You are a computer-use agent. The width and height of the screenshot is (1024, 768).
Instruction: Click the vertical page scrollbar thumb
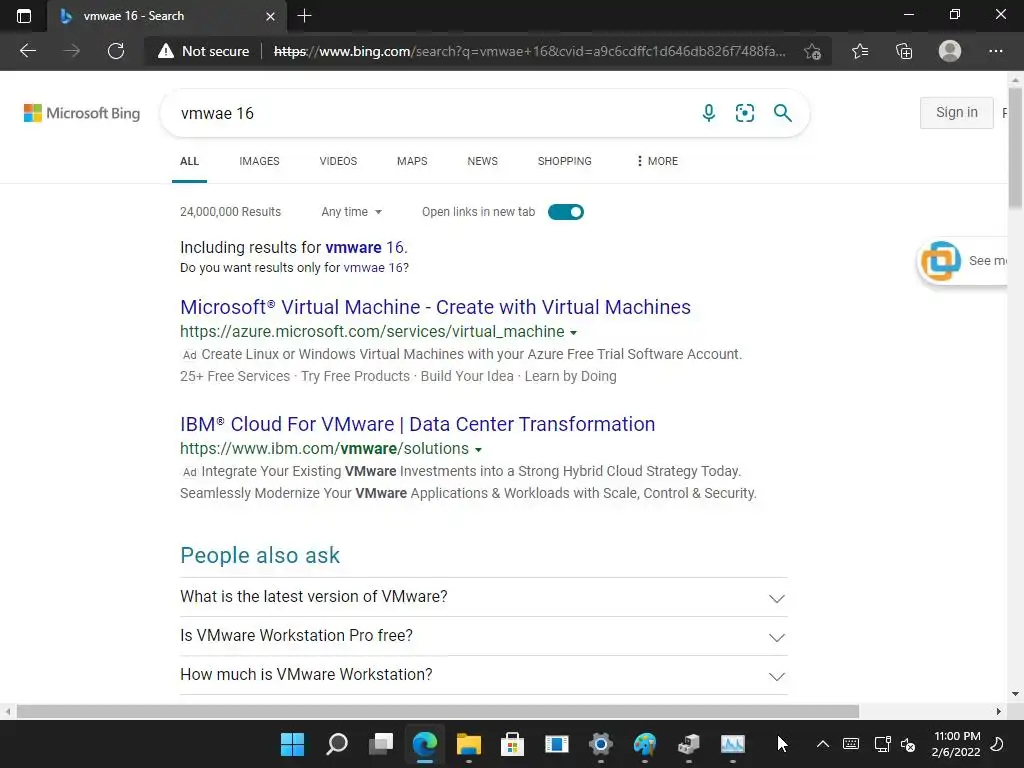coord(1016,150)
